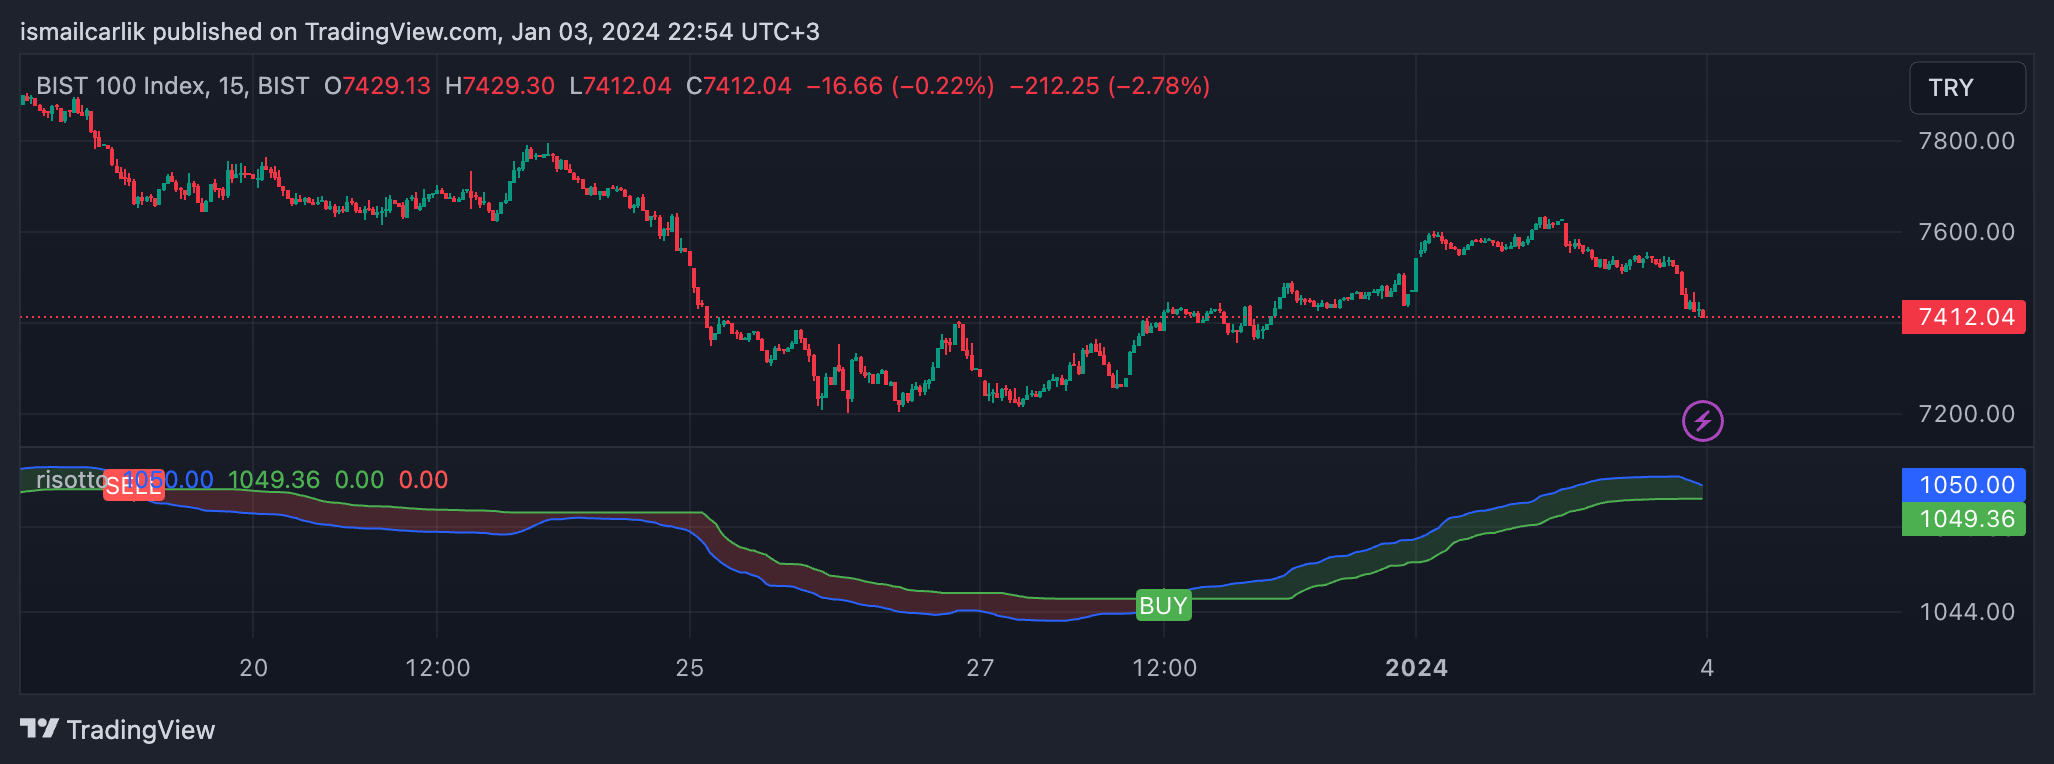
Task: Click the blue 1050.00 indicator value tag
Action: [1963, 485]
